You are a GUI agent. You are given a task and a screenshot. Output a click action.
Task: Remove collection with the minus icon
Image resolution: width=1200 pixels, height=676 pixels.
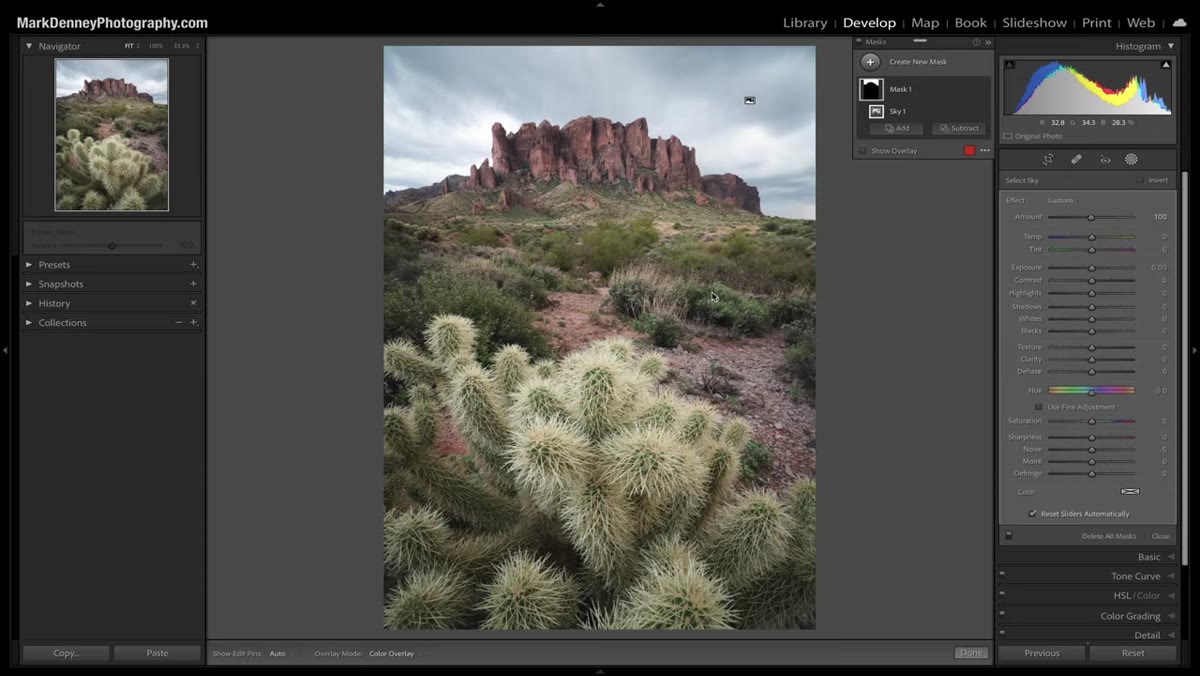(x=178, y=323)
